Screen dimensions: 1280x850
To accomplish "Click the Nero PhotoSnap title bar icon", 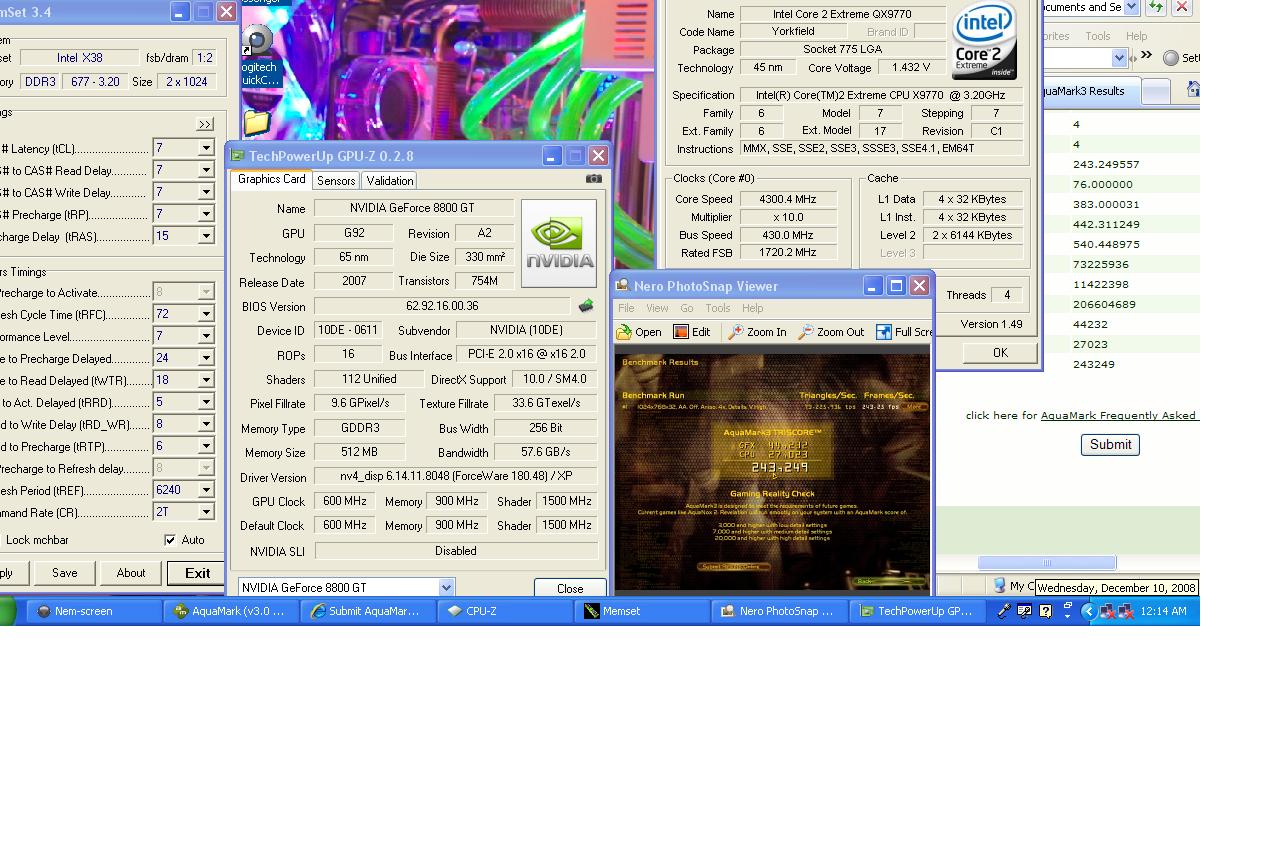I will [622, 286].
